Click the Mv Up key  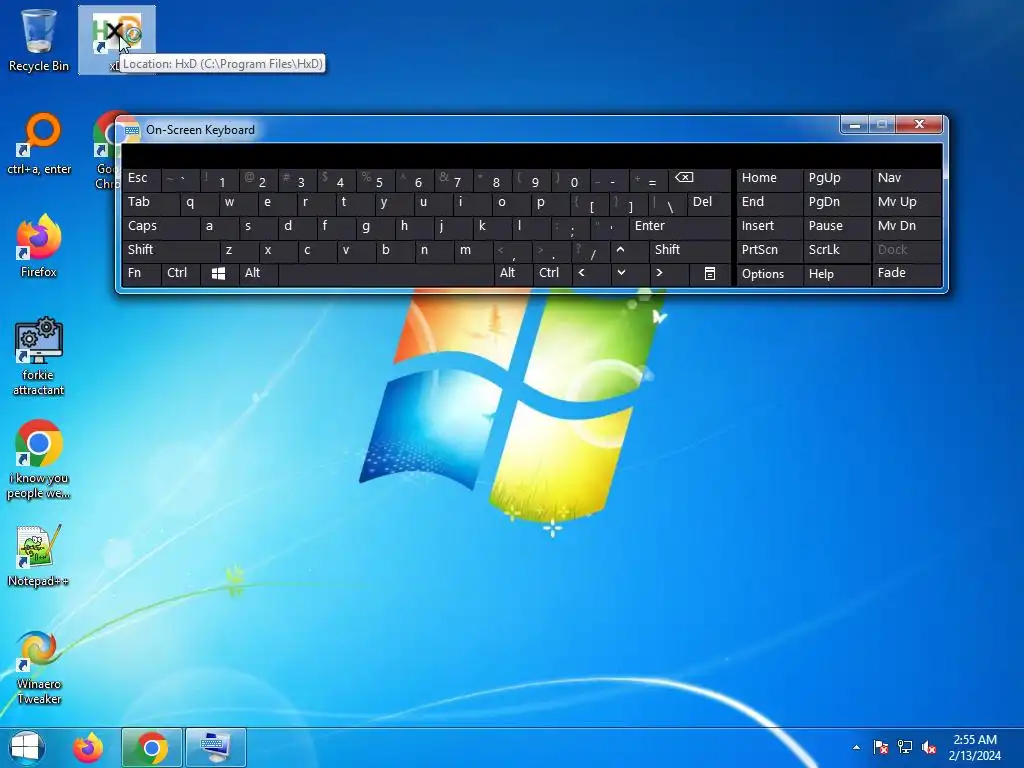coord(906,202)
